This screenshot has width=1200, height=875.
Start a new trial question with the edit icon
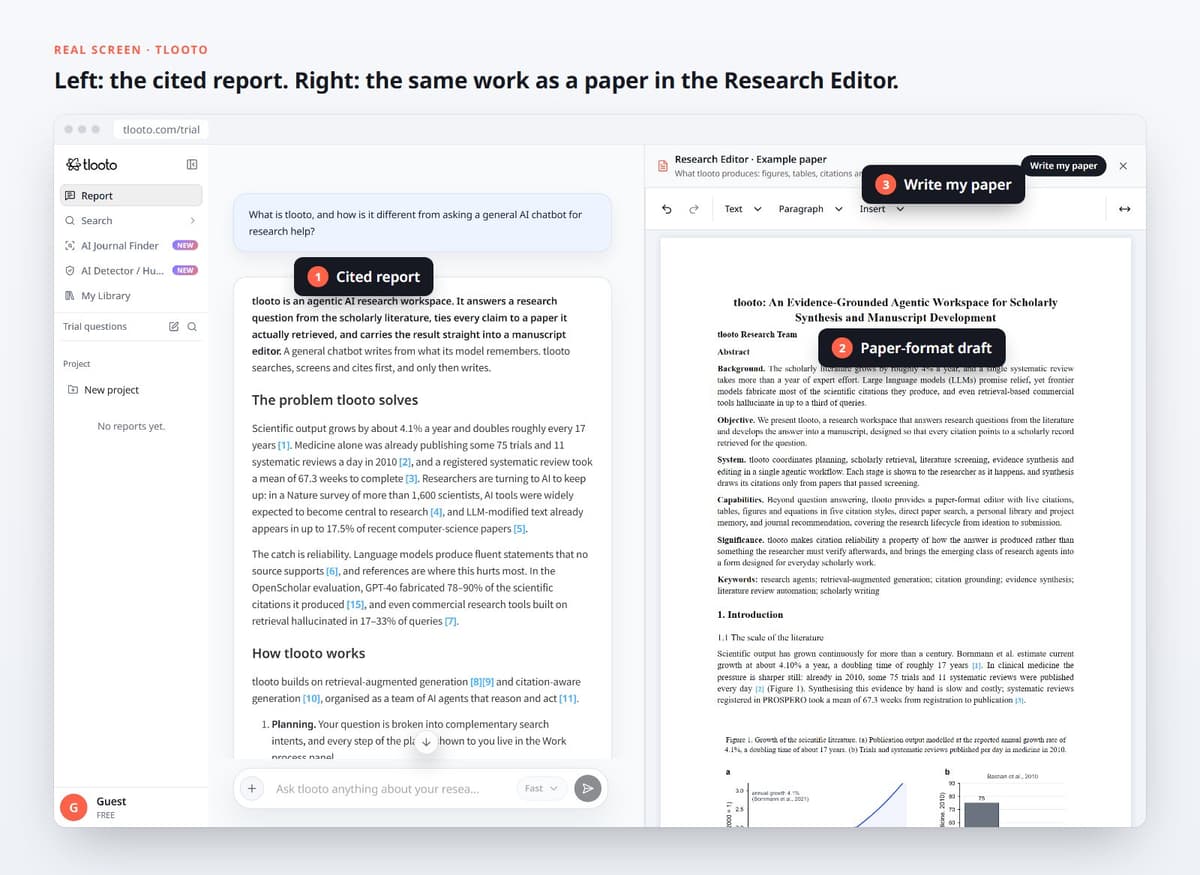174,326
